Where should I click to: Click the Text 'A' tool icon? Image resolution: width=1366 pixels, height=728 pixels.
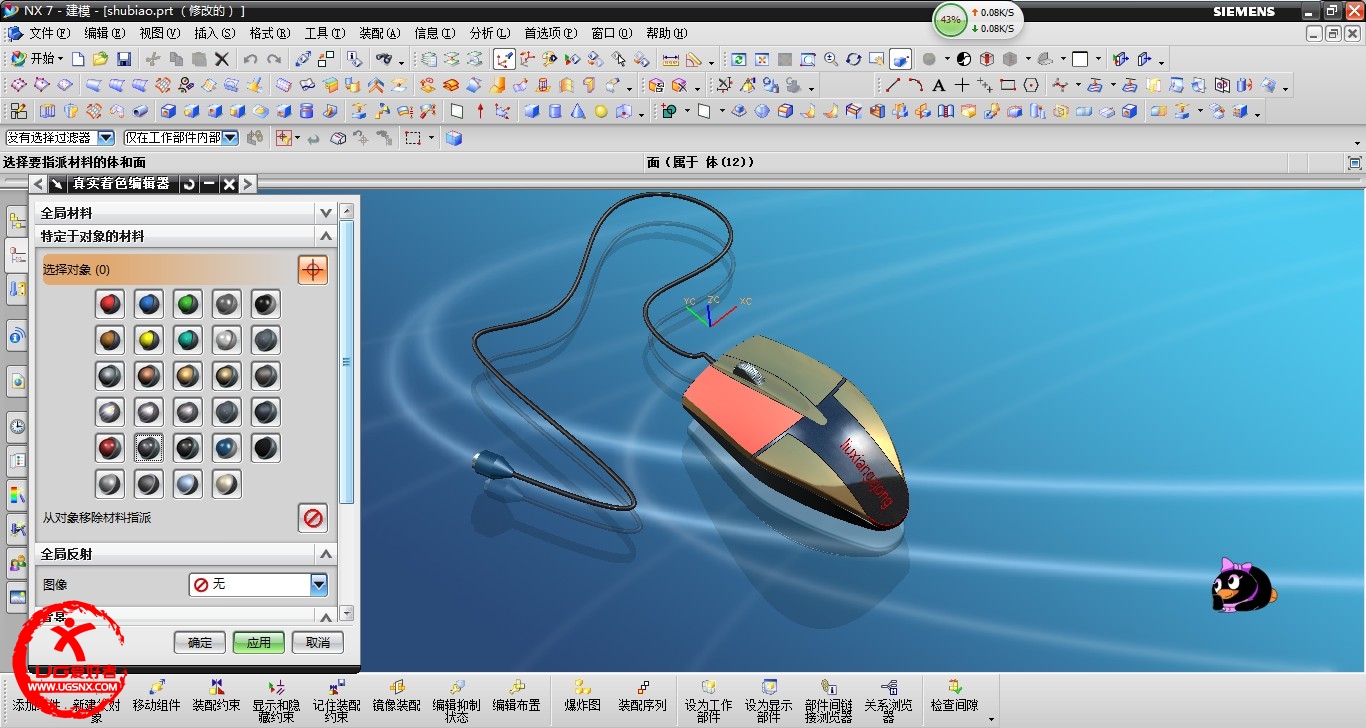[x=939, y=85]
